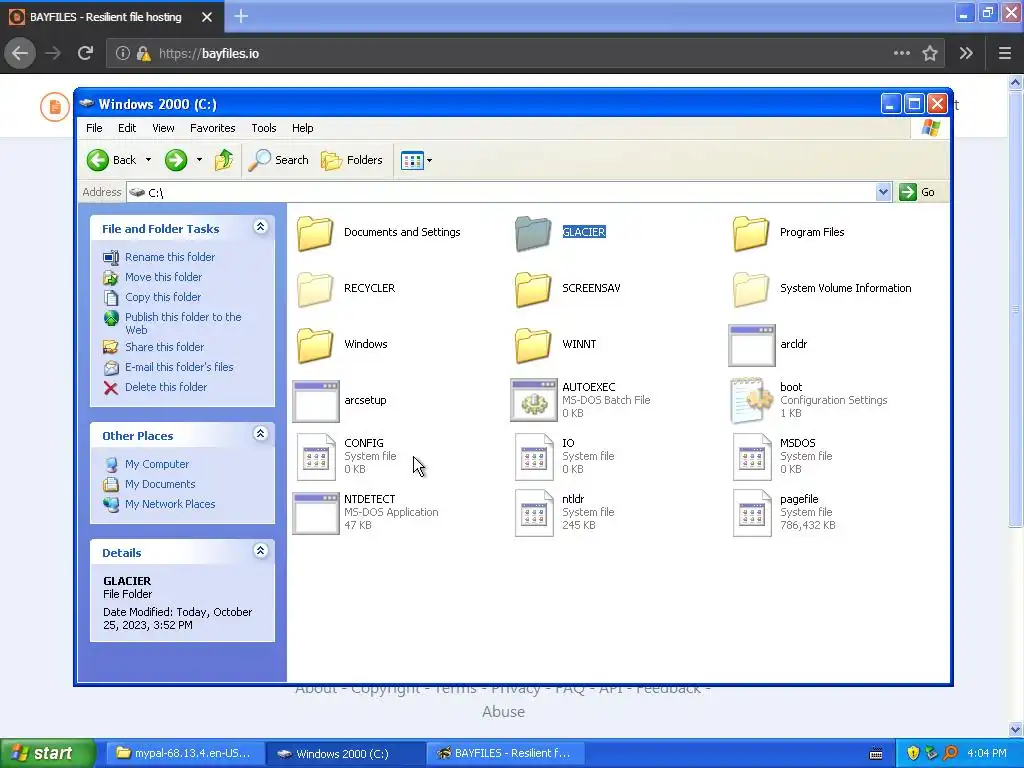Screen dimensions: 1024x768
Task: Open the Documents and Settings folder icon
Action: 315,233
